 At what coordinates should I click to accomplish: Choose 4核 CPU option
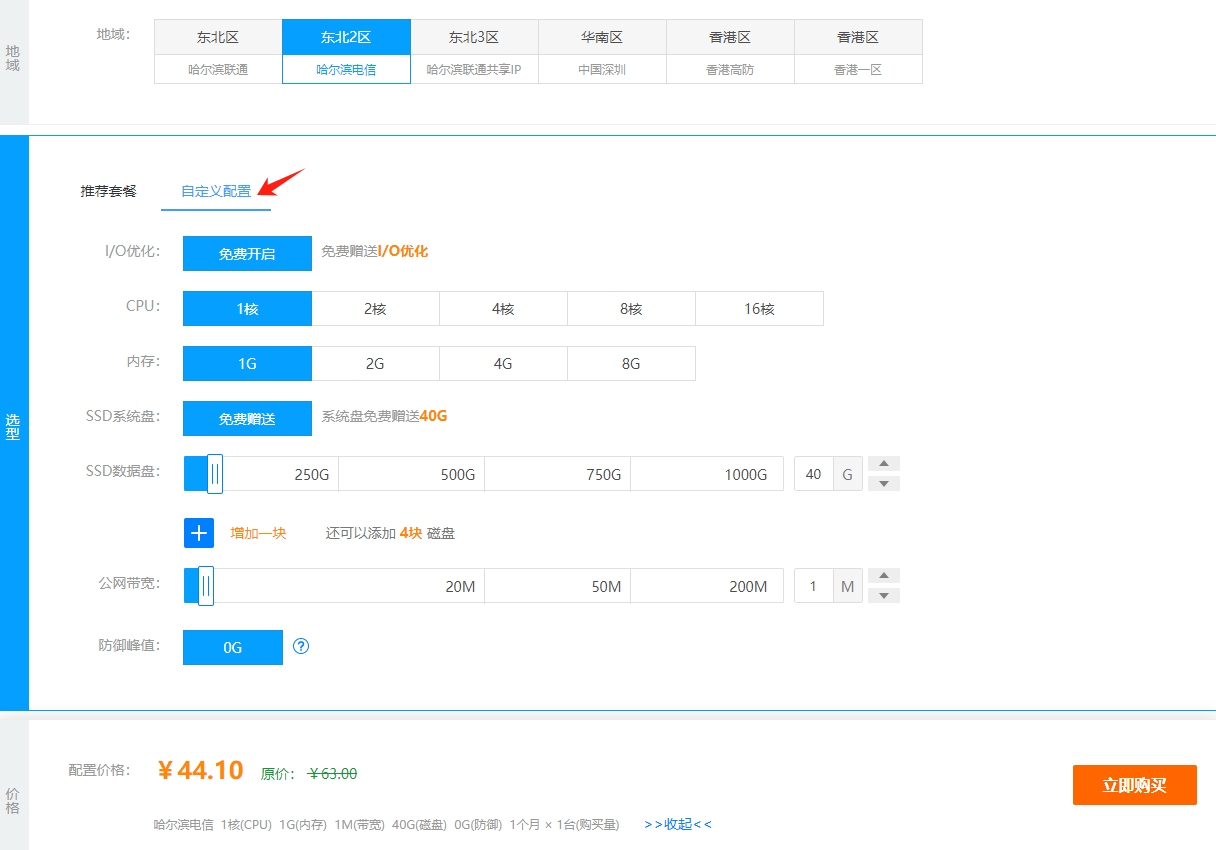(503, 309)
